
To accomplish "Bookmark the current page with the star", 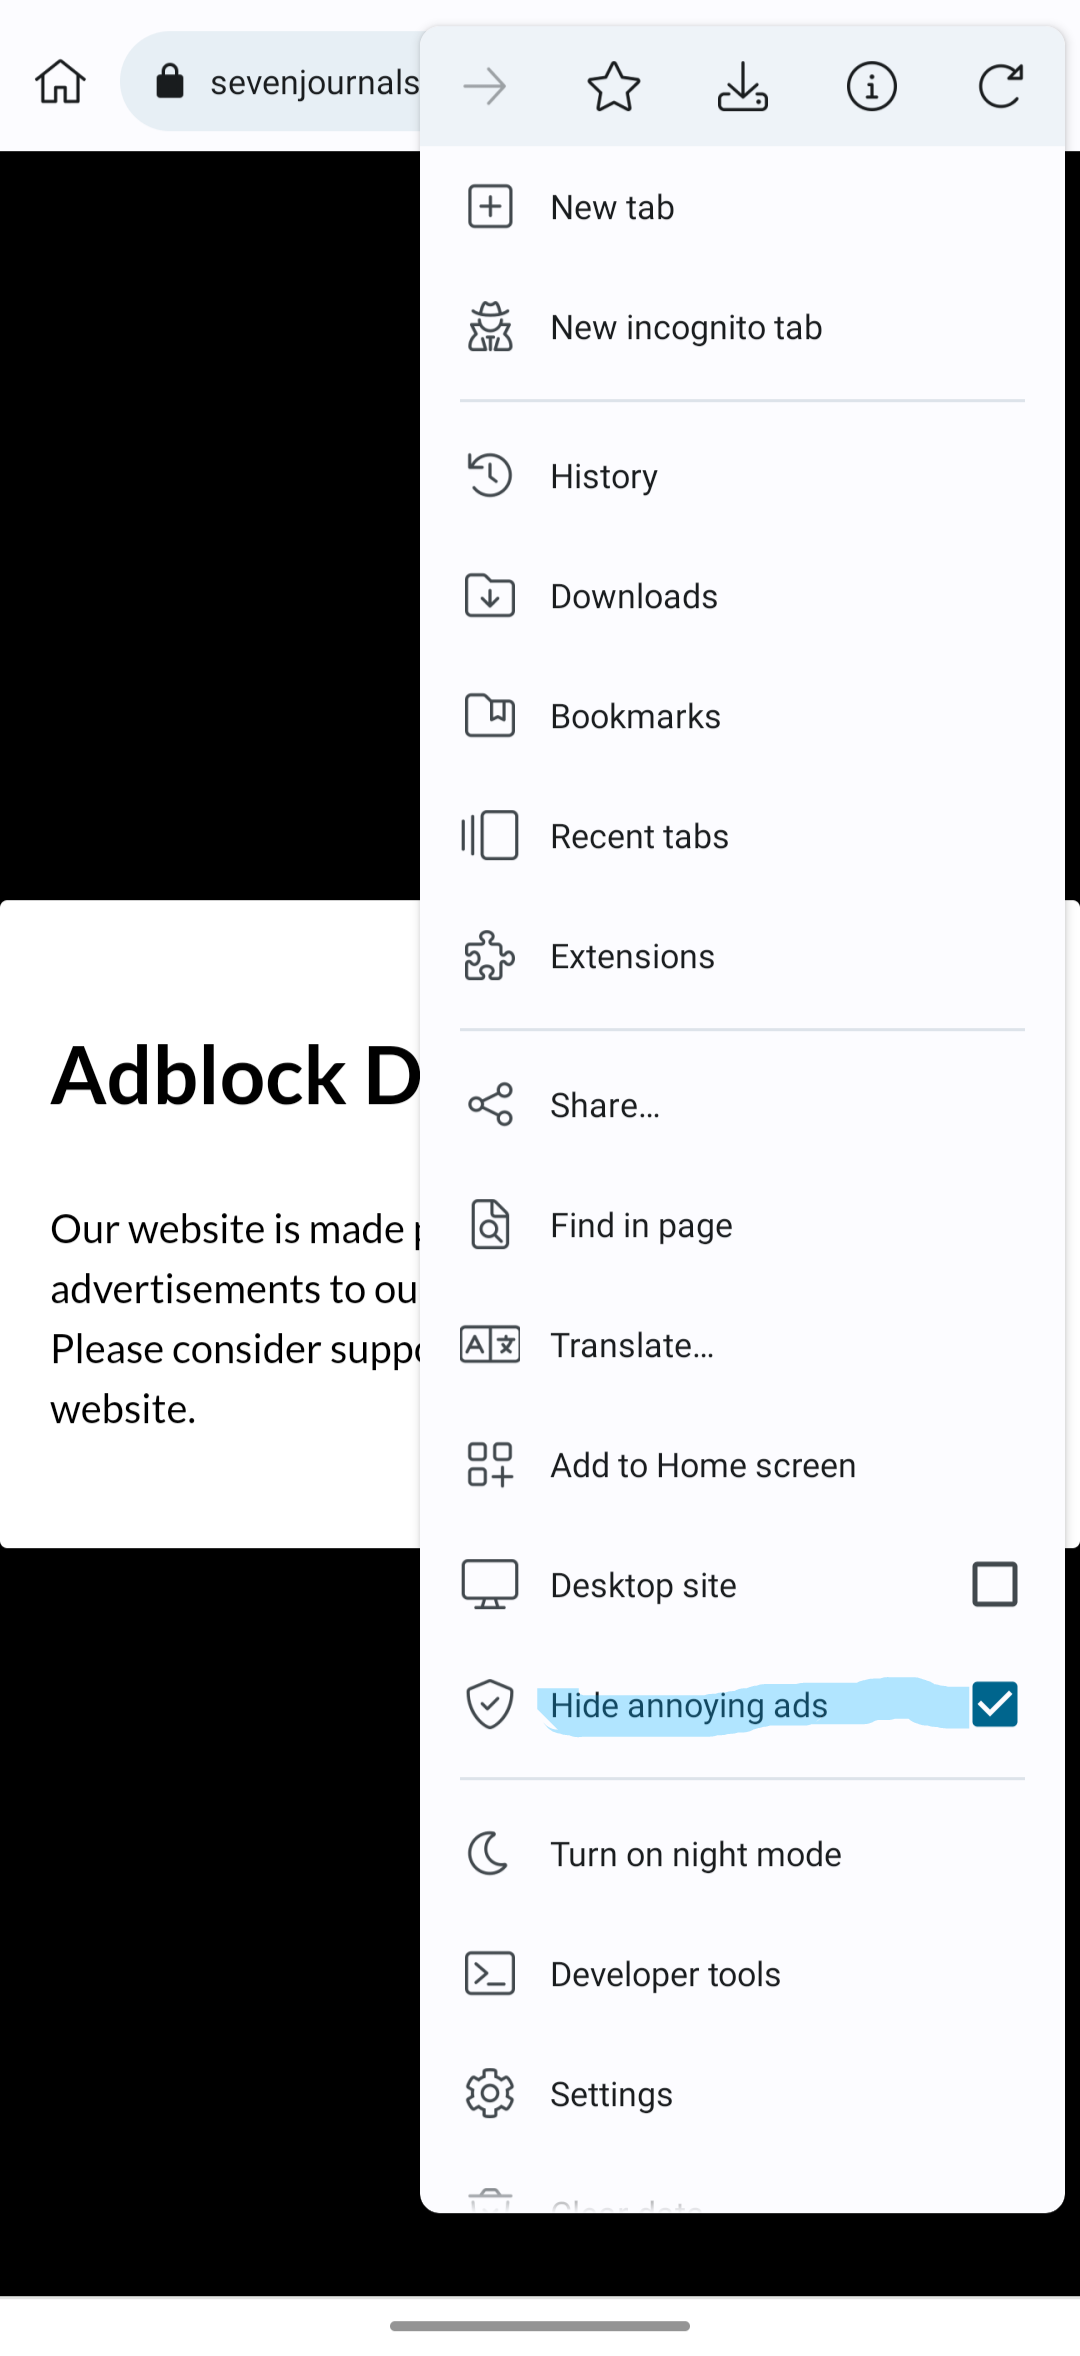I will tap(613, 86).
